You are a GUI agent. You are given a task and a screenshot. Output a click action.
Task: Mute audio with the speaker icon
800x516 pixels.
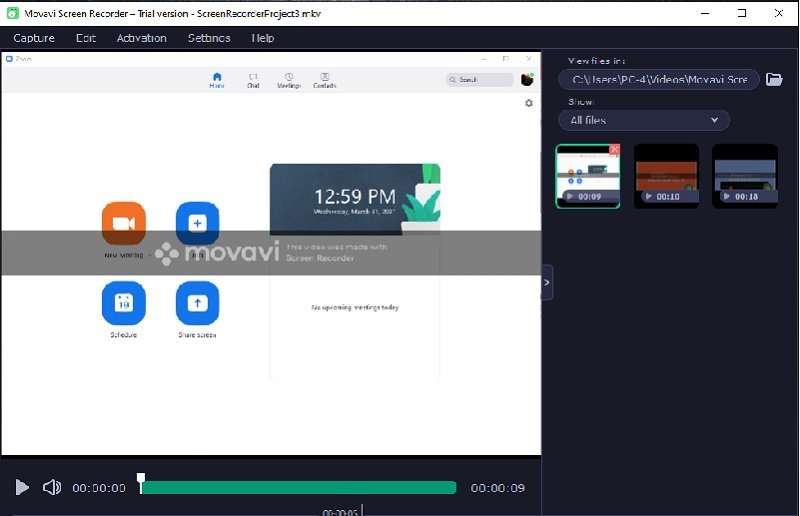[52, 488]
